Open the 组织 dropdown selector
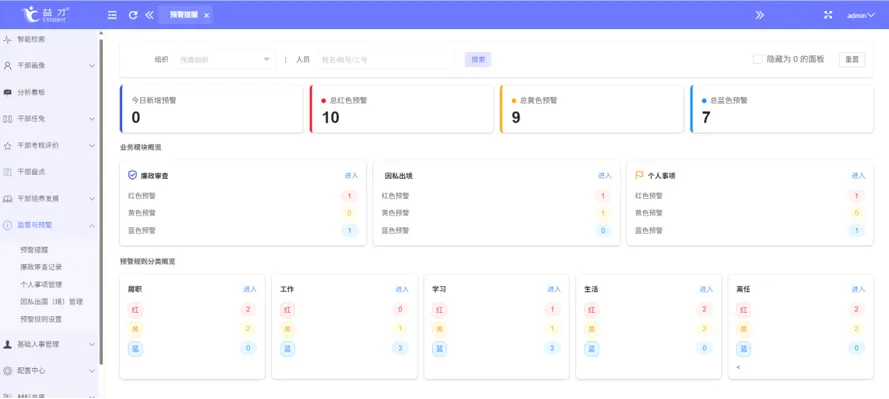Screen dimensions: 889x399 [225, 60]
